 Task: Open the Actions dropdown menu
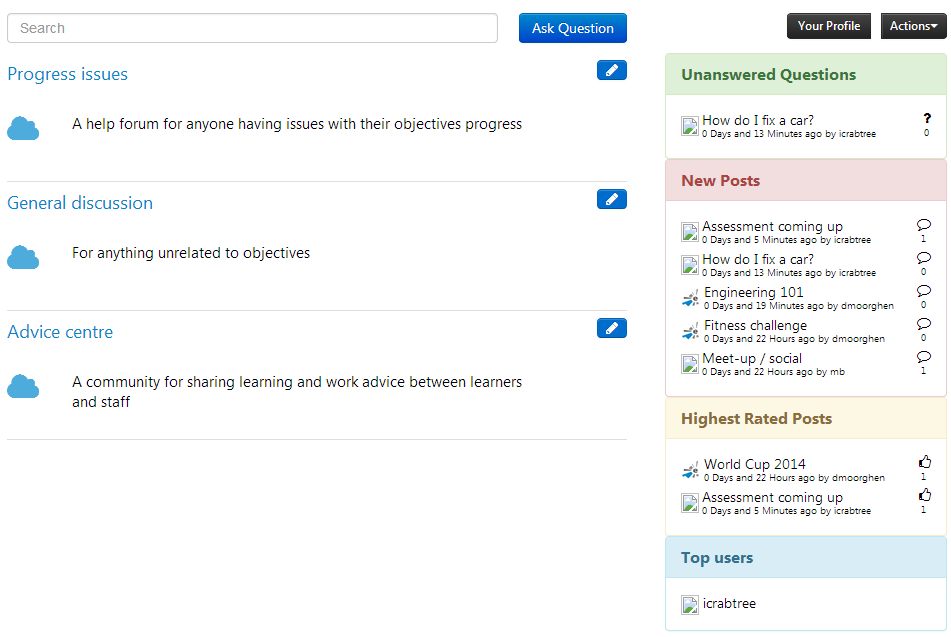913,26
